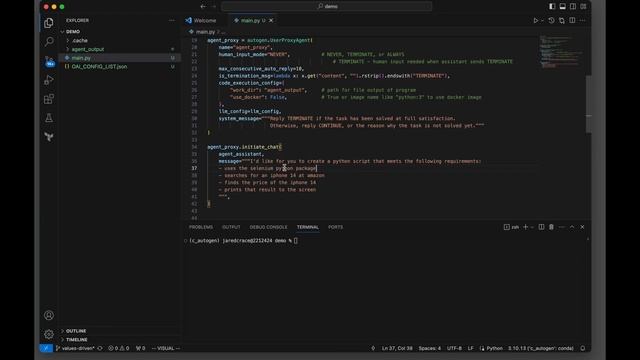Viewport: 640px width, 360px height.
Task: Open the TERMINAL panel tab
Action: click(x=308, y=227)
